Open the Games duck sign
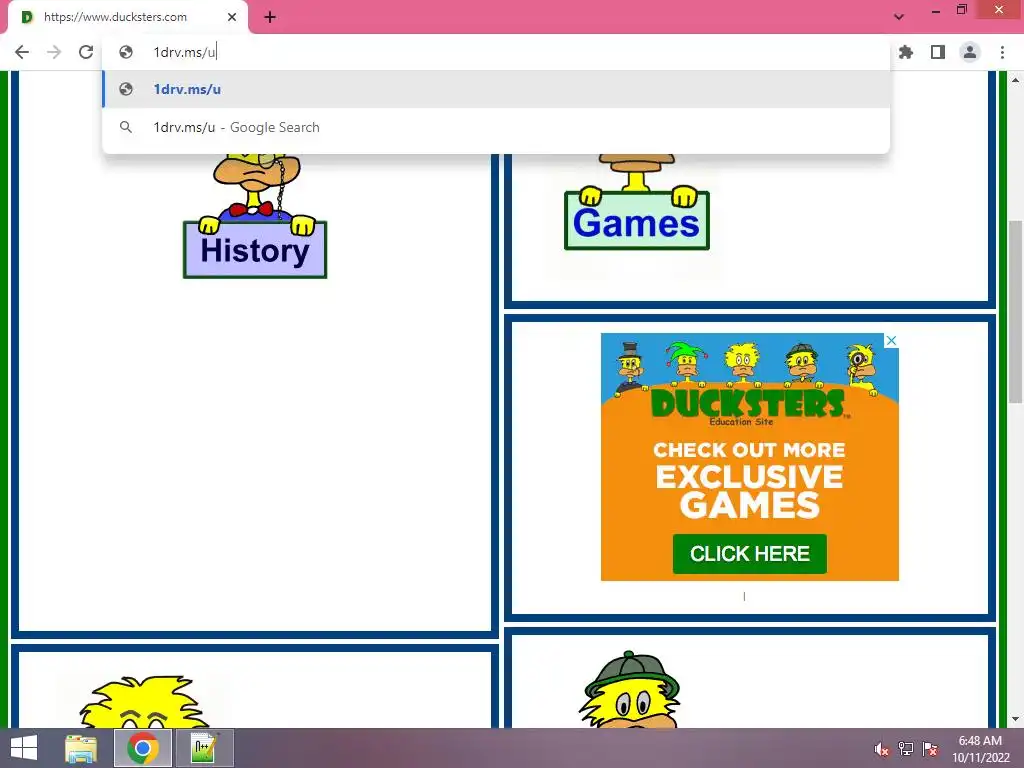This screenshot has height=768, width=1024. coord(637,221)
